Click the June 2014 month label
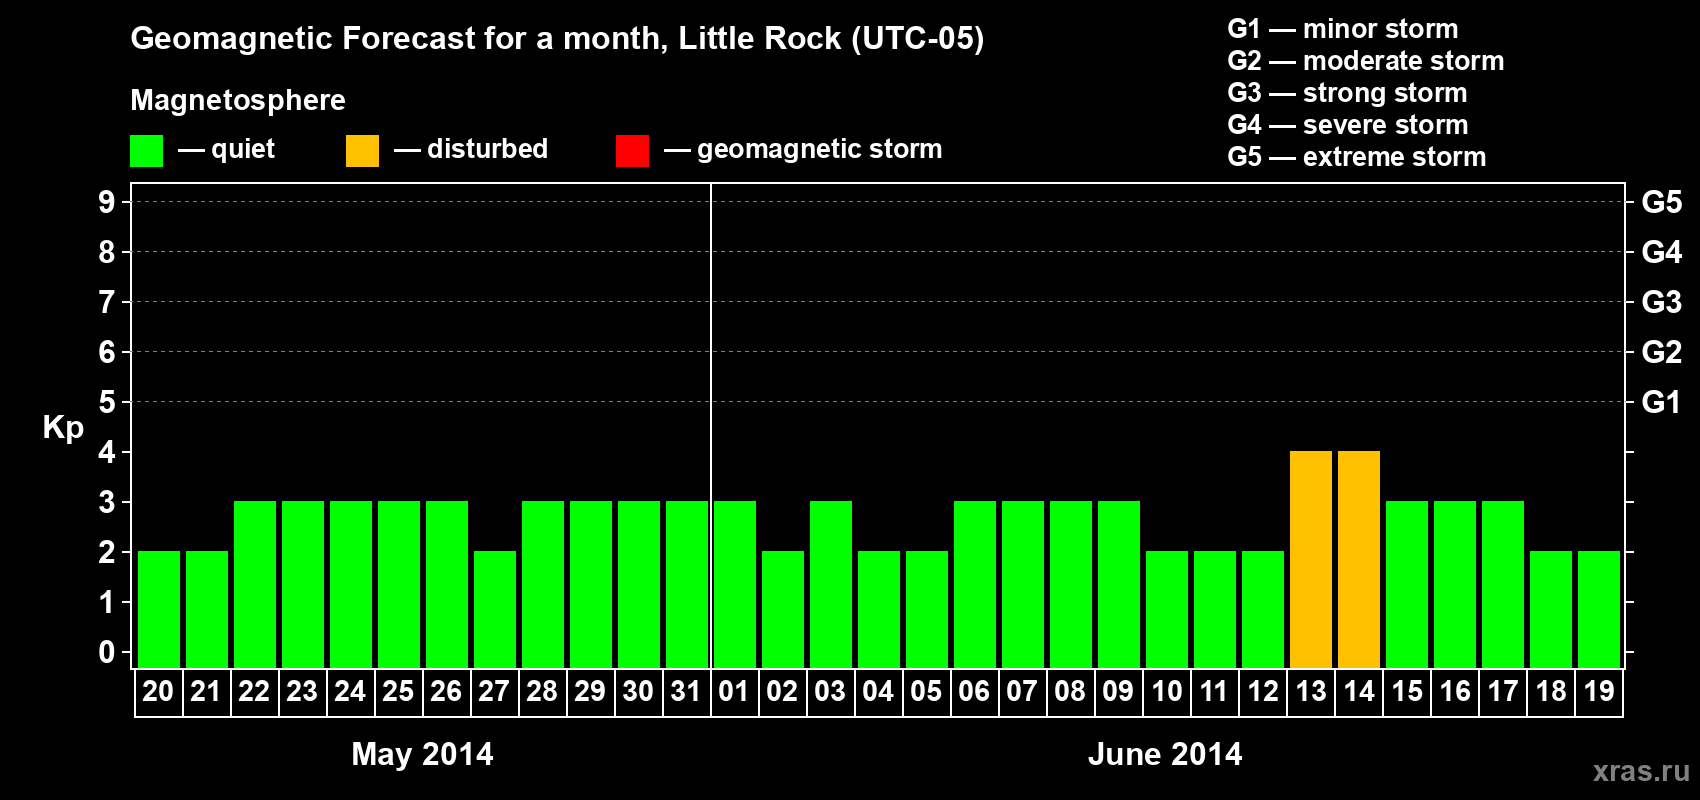This screenshot has width=1700, height=800. (x=1165, y=754)
